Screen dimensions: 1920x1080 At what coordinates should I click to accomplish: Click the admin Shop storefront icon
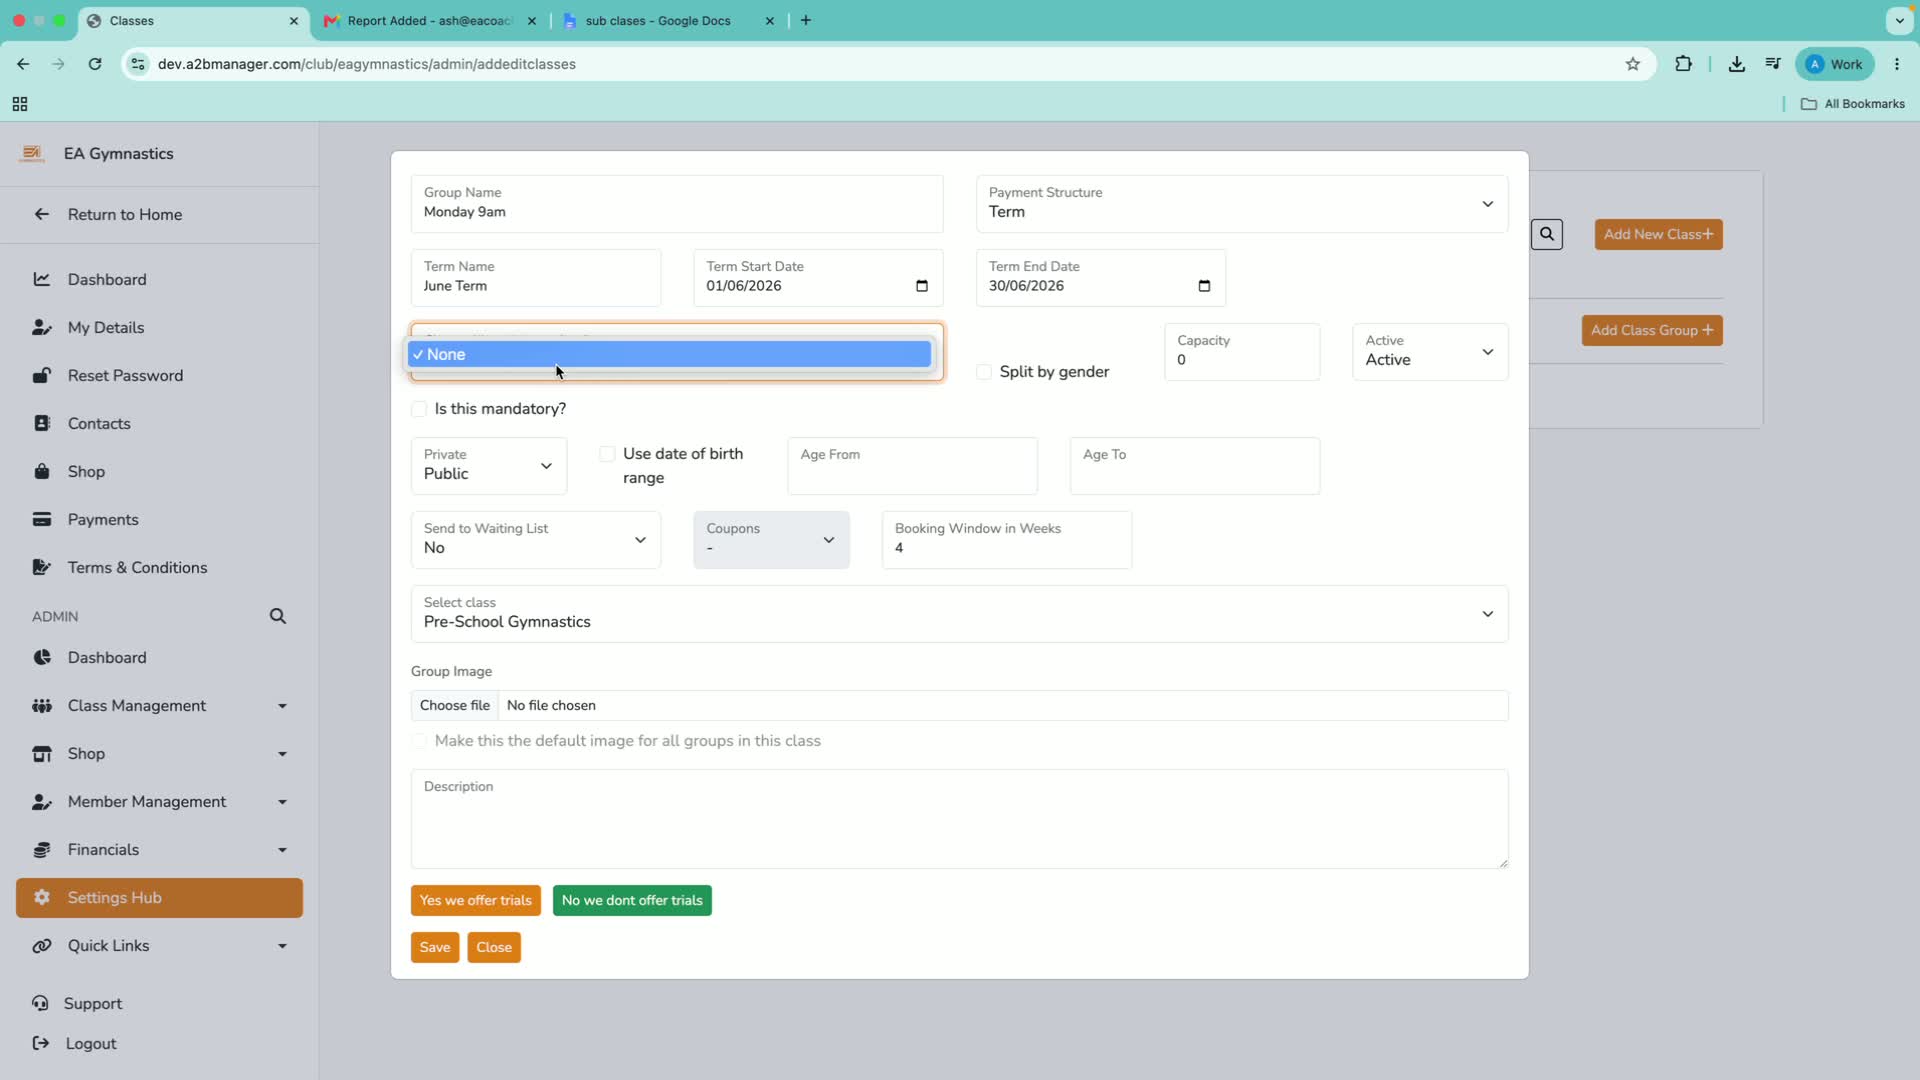coord(41,753)
